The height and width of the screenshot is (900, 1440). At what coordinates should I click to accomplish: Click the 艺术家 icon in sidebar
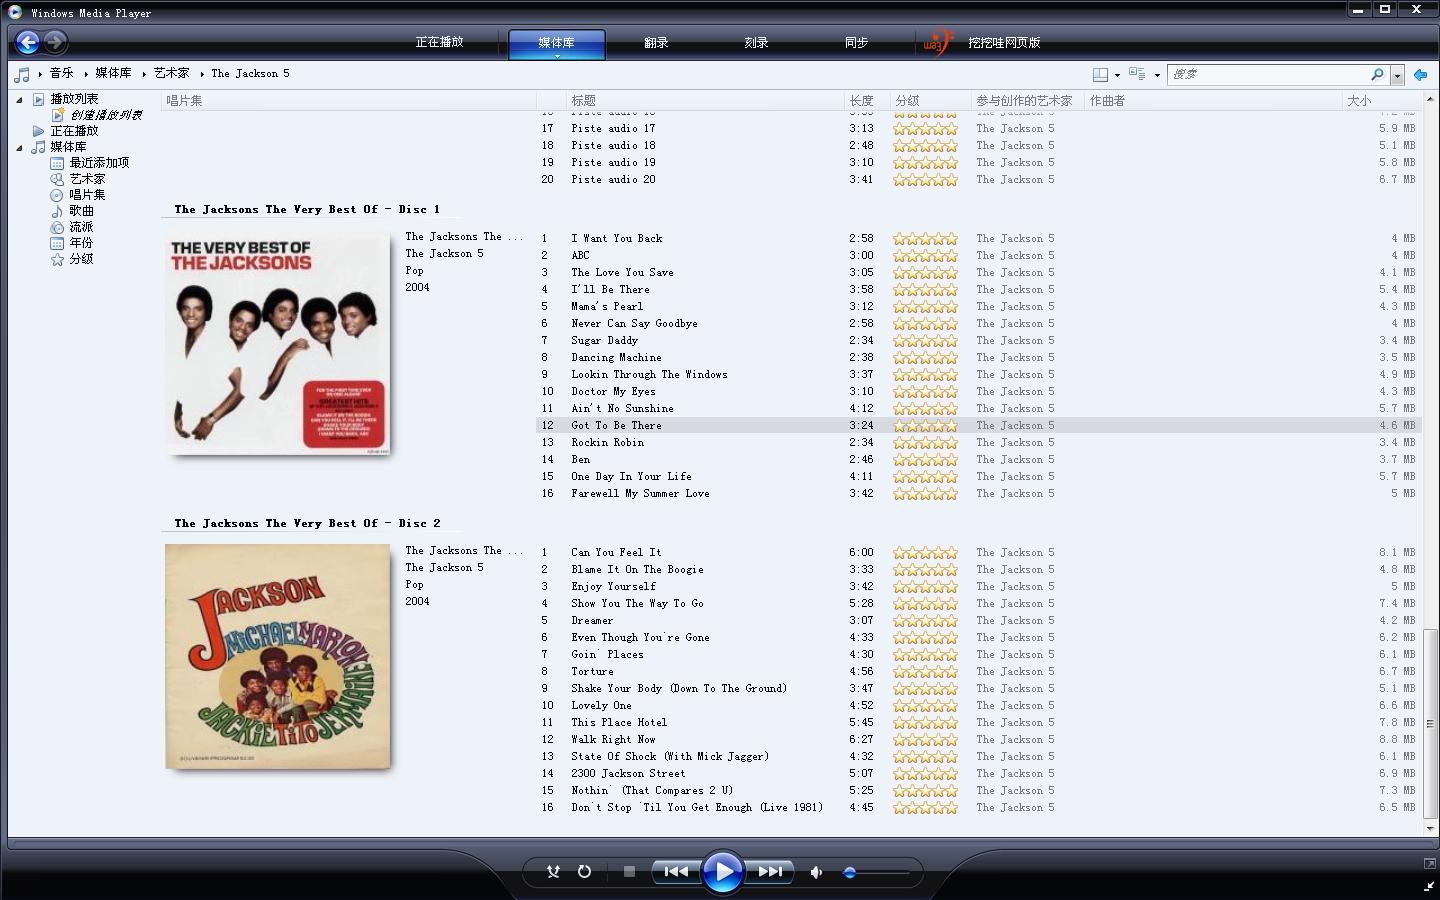pyautogui.click(x=57, y=179)
